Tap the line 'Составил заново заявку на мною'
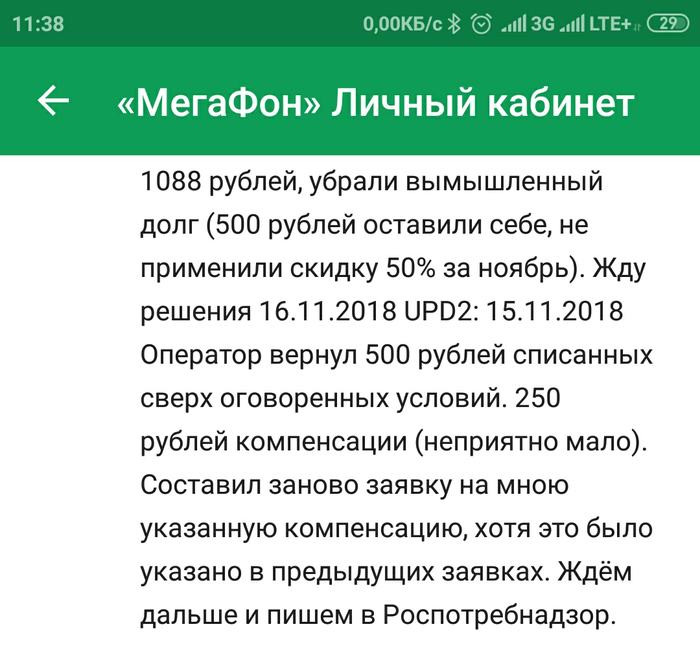700x653 pixels. (355, 485)
